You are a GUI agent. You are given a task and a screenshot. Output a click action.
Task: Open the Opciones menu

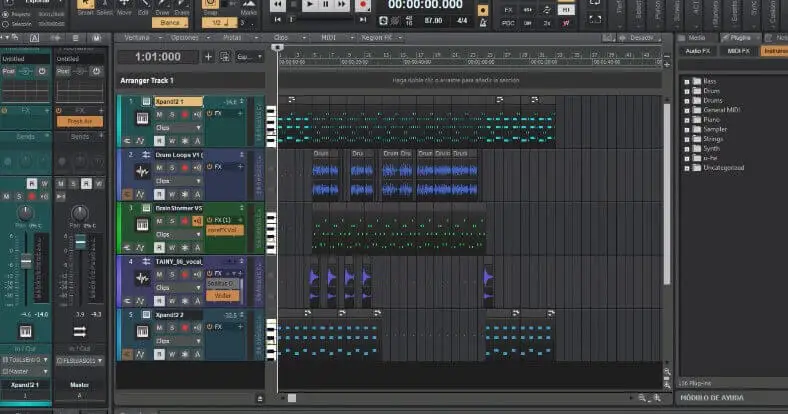[x=187, y=38]
